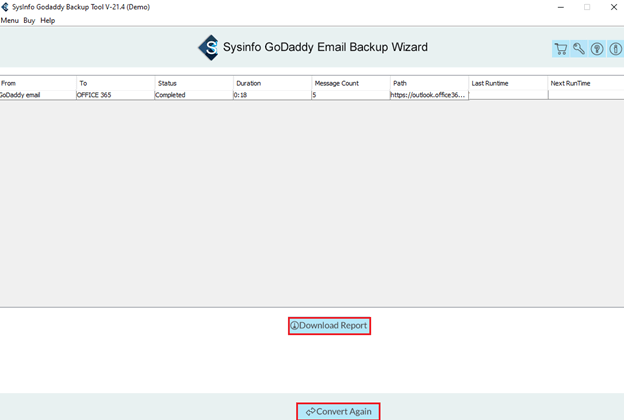Image resolution: width=624 pixels, height=420 pixels.
Task: Click the Last Runtime column header
Action: click(508, 83)
